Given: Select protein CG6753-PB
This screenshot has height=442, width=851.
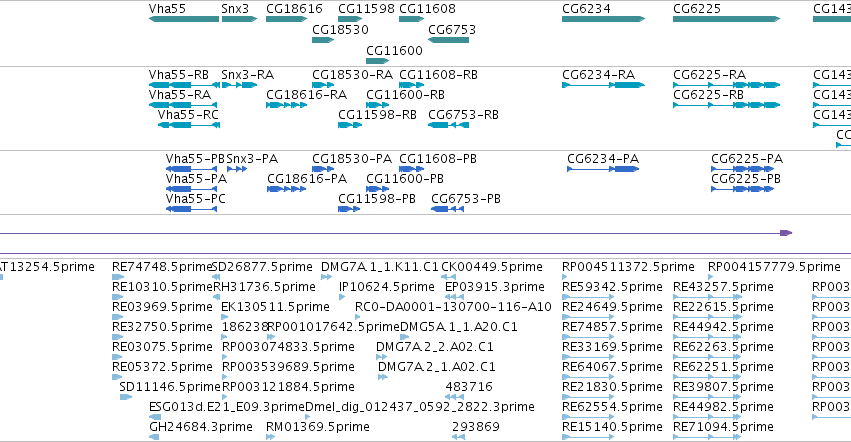Looking at the screenshot, I should coord(466,199).
